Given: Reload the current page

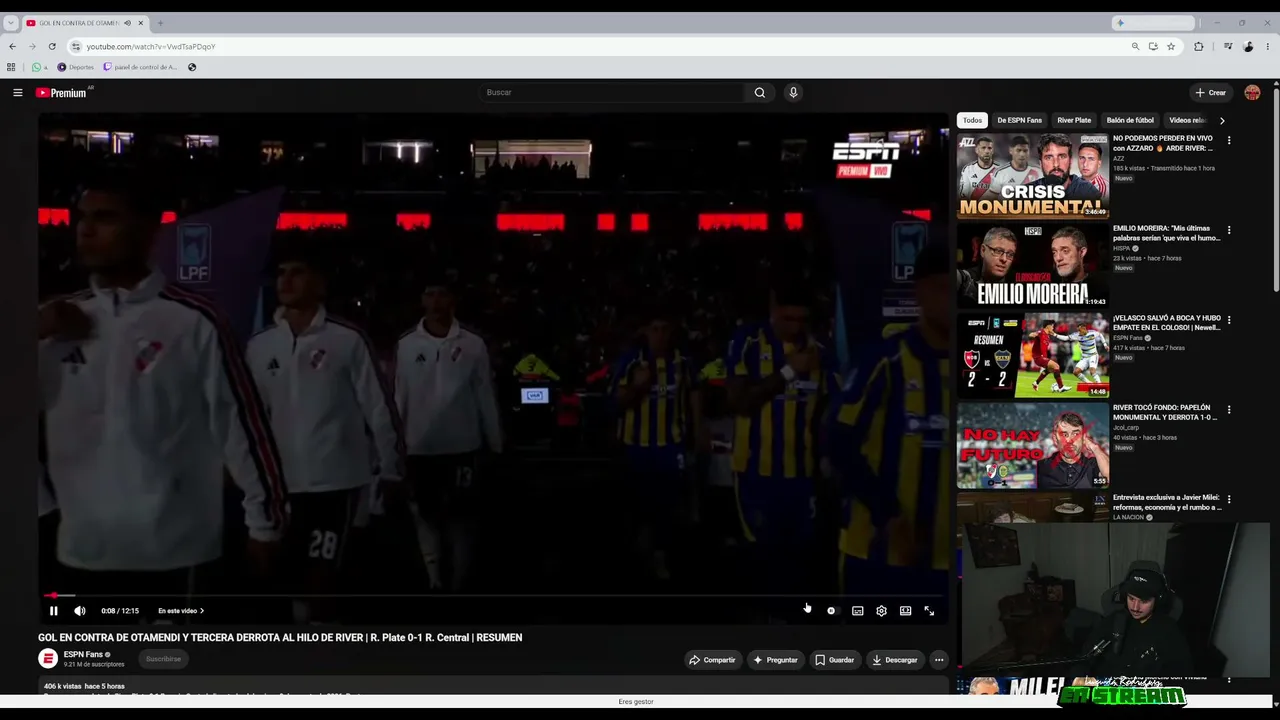Looking at the screenshot, I should click(52, 46).
